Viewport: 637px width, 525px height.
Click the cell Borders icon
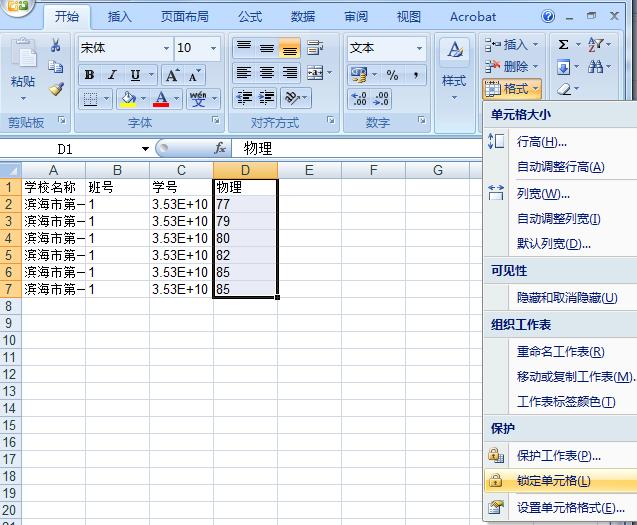[x=90, y=99]
